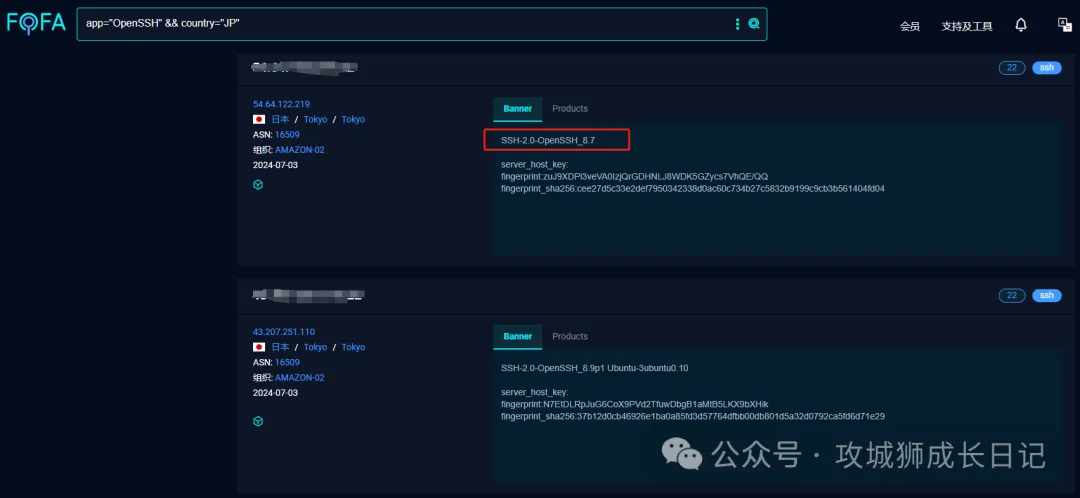The height and width of the screenshot is (498, 1080).
Task: Click the fingerprint zuJ9XDPl3 line
Action: coord(634,176)
